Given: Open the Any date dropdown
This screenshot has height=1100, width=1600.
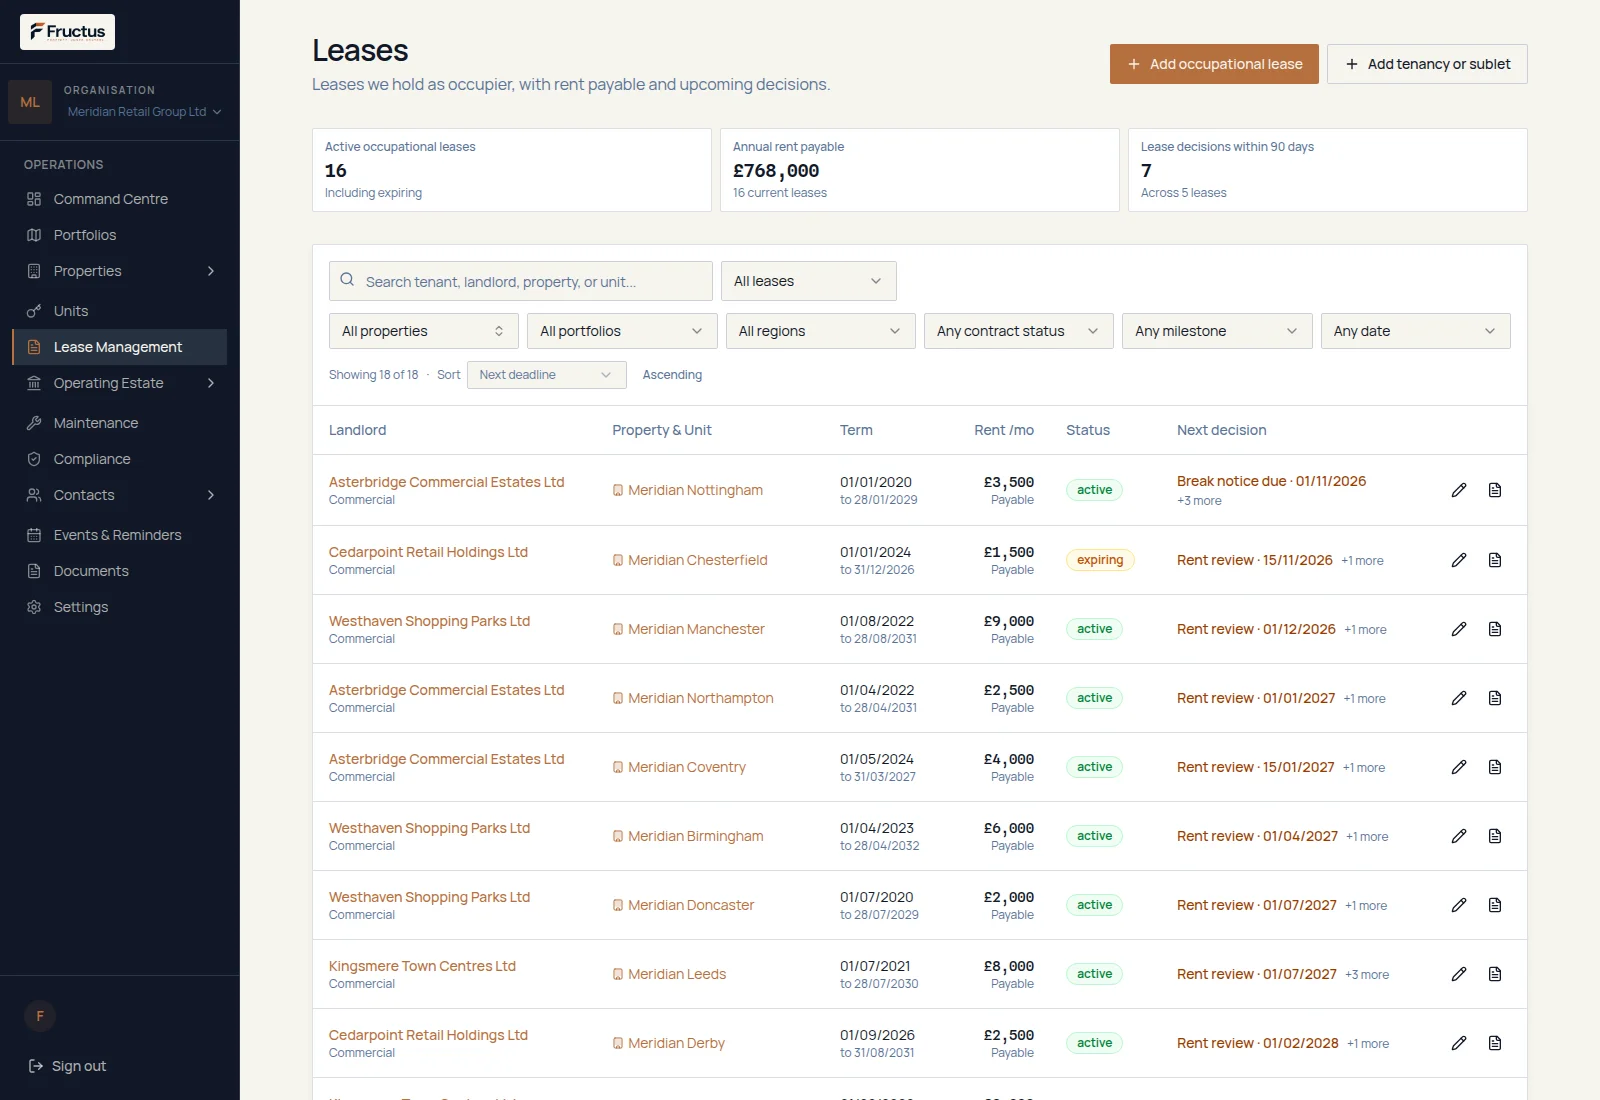Looking at the screenshot, I should coord(1415,331).
